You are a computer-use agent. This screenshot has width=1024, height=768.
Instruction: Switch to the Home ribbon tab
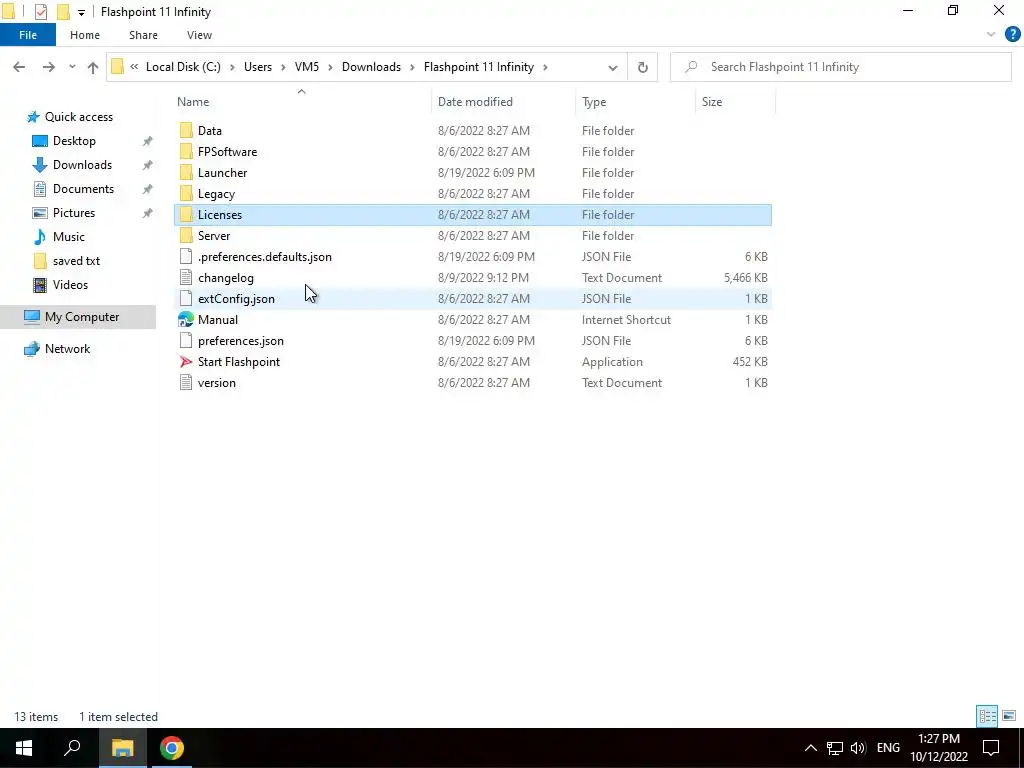(x=85, y=35)
